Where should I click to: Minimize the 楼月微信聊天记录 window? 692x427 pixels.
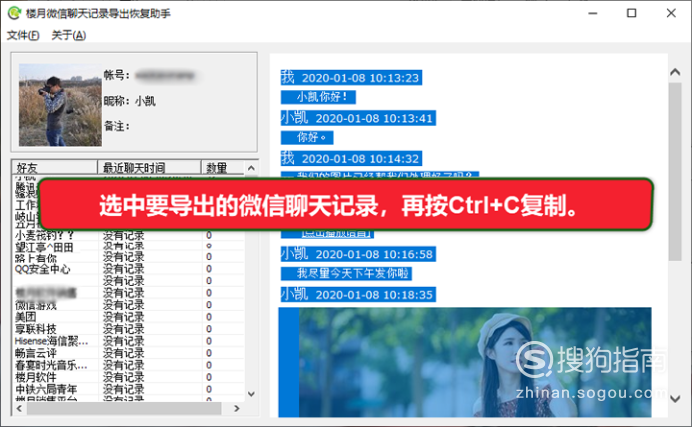pos(593,13)
